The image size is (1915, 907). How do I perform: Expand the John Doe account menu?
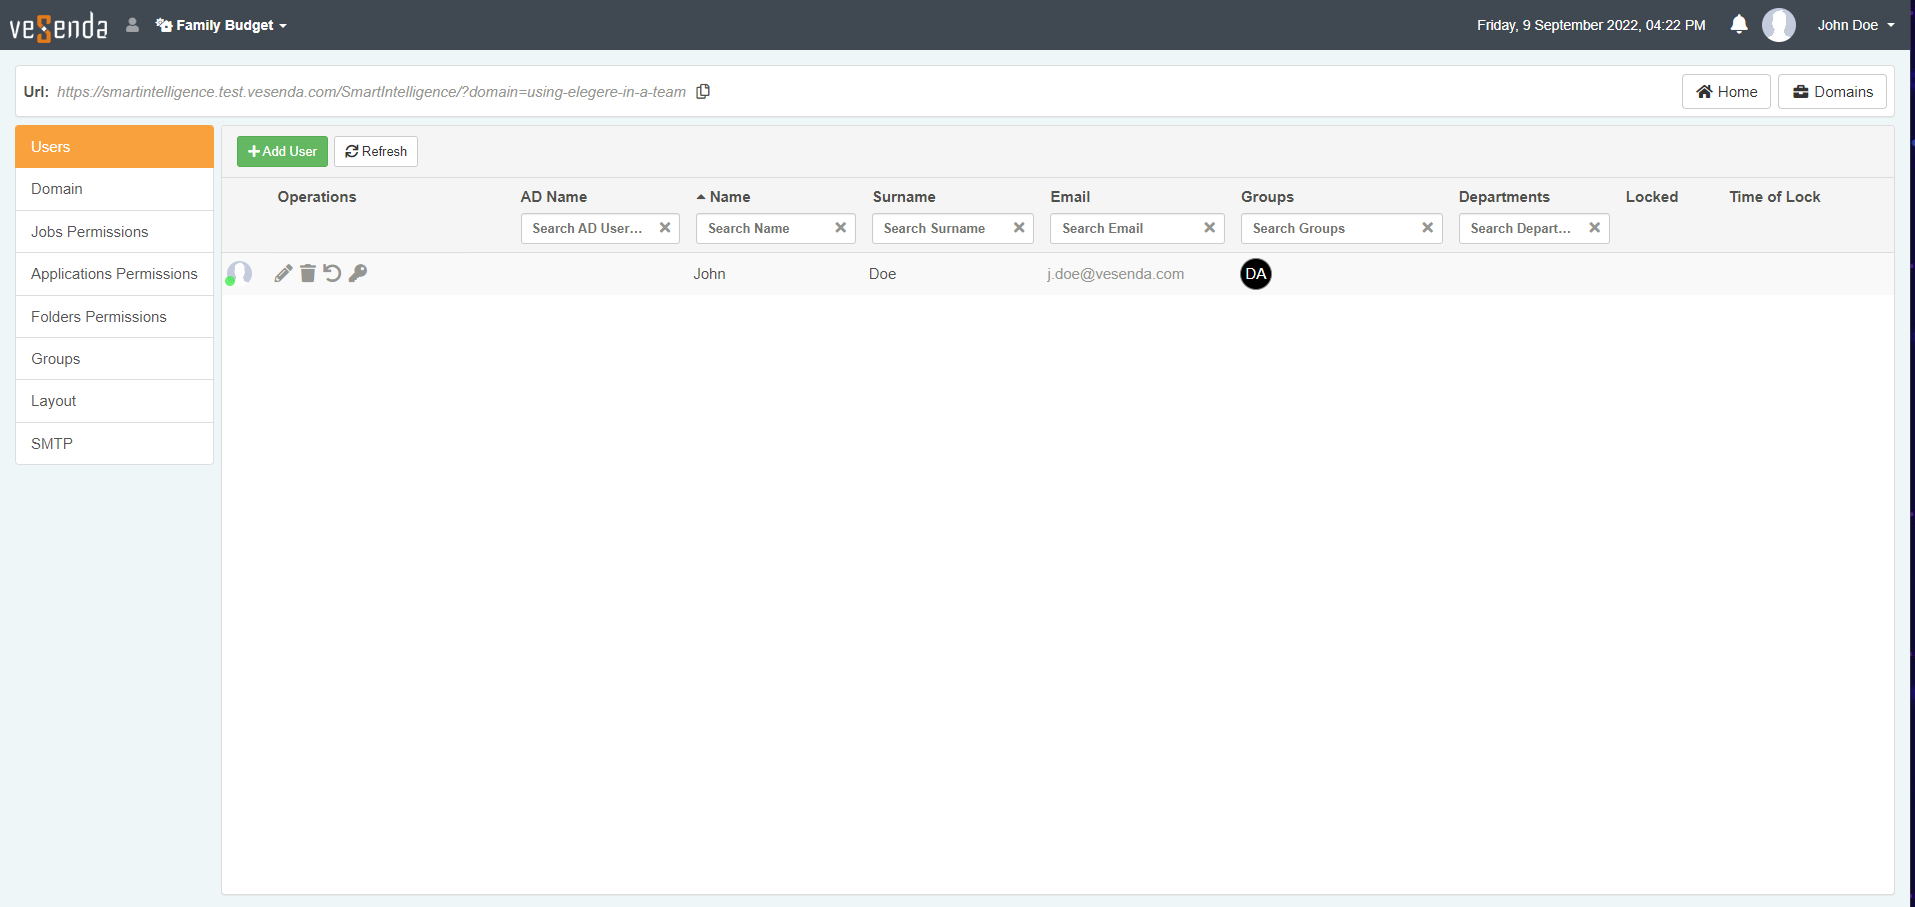pyautogui.click(x=1855, y=25)
